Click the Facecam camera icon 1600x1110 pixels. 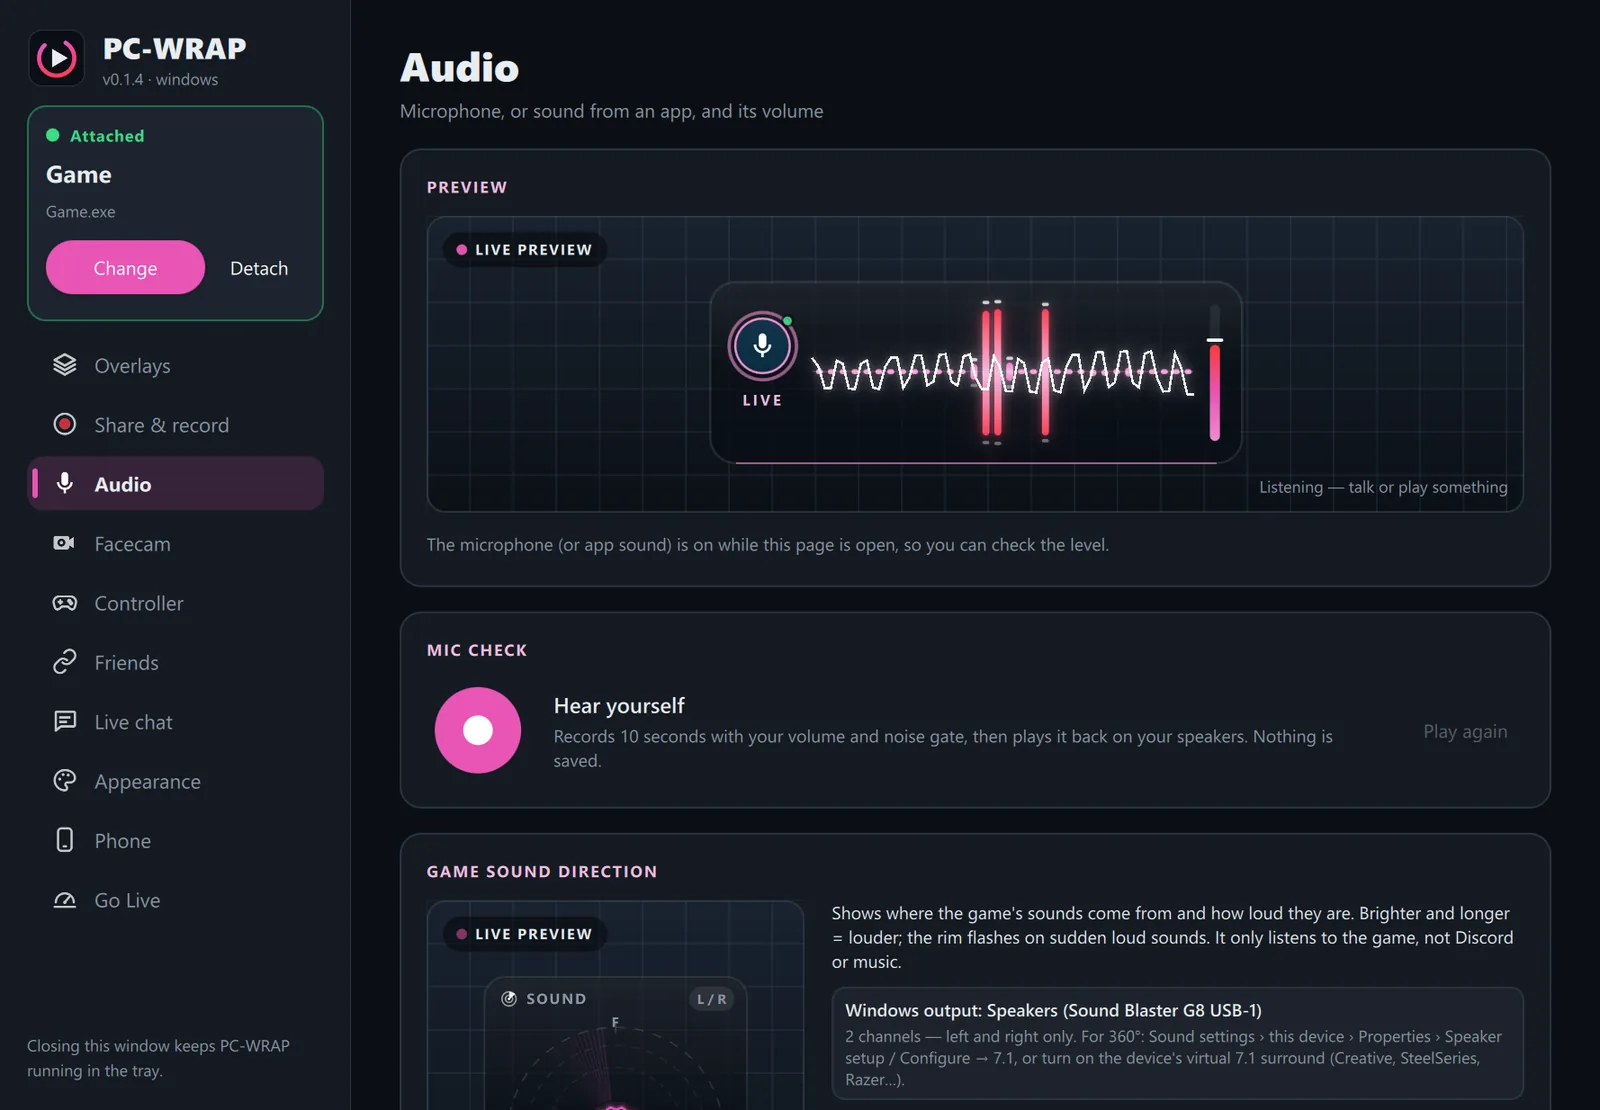[64, 543]
